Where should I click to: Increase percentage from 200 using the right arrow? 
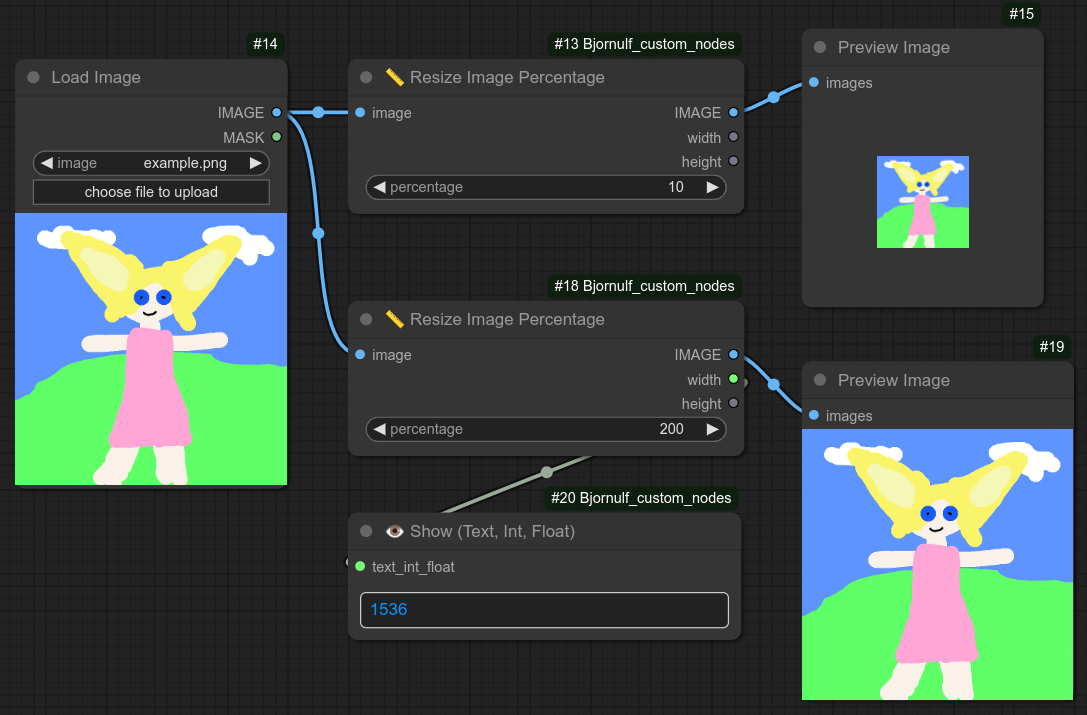click(x=712, y=429)
